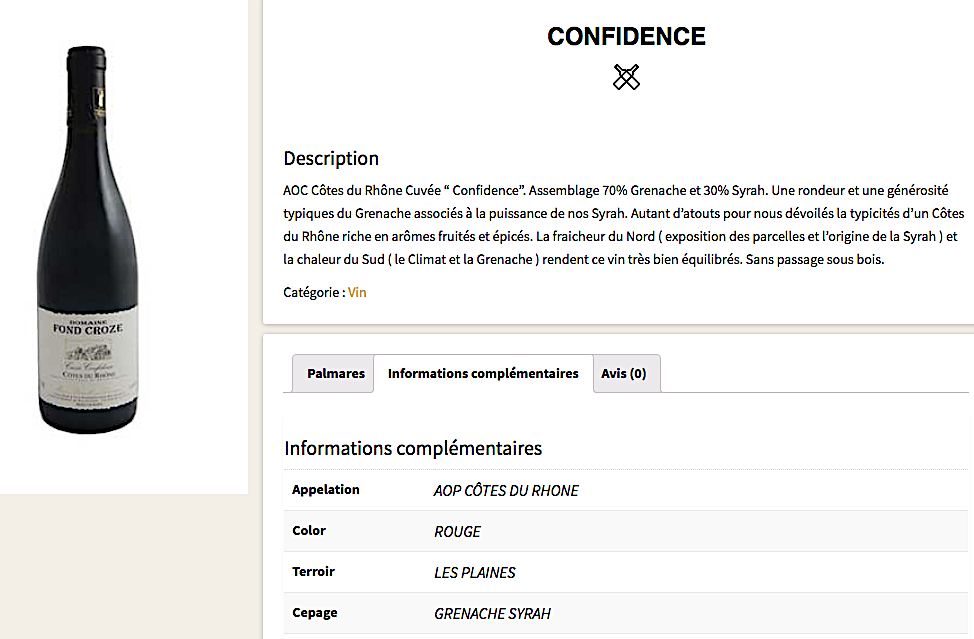Click the LES PLAINES terroir value
The width and height of the screenshot is (974, 639).
(475, 573)
